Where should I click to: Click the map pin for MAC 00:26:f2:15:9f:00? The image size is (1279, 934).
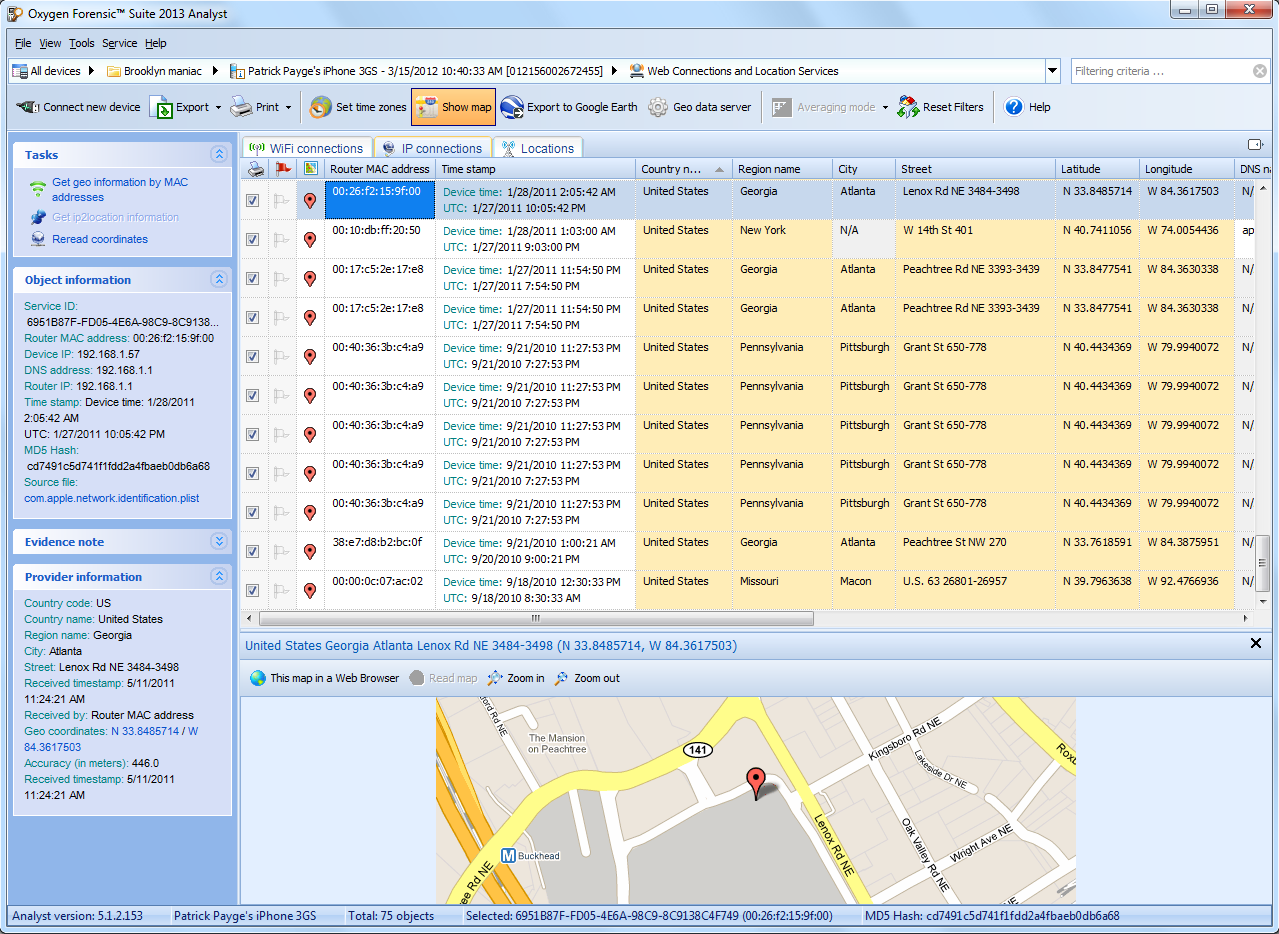pyautogui.click(x=310, y=200)
